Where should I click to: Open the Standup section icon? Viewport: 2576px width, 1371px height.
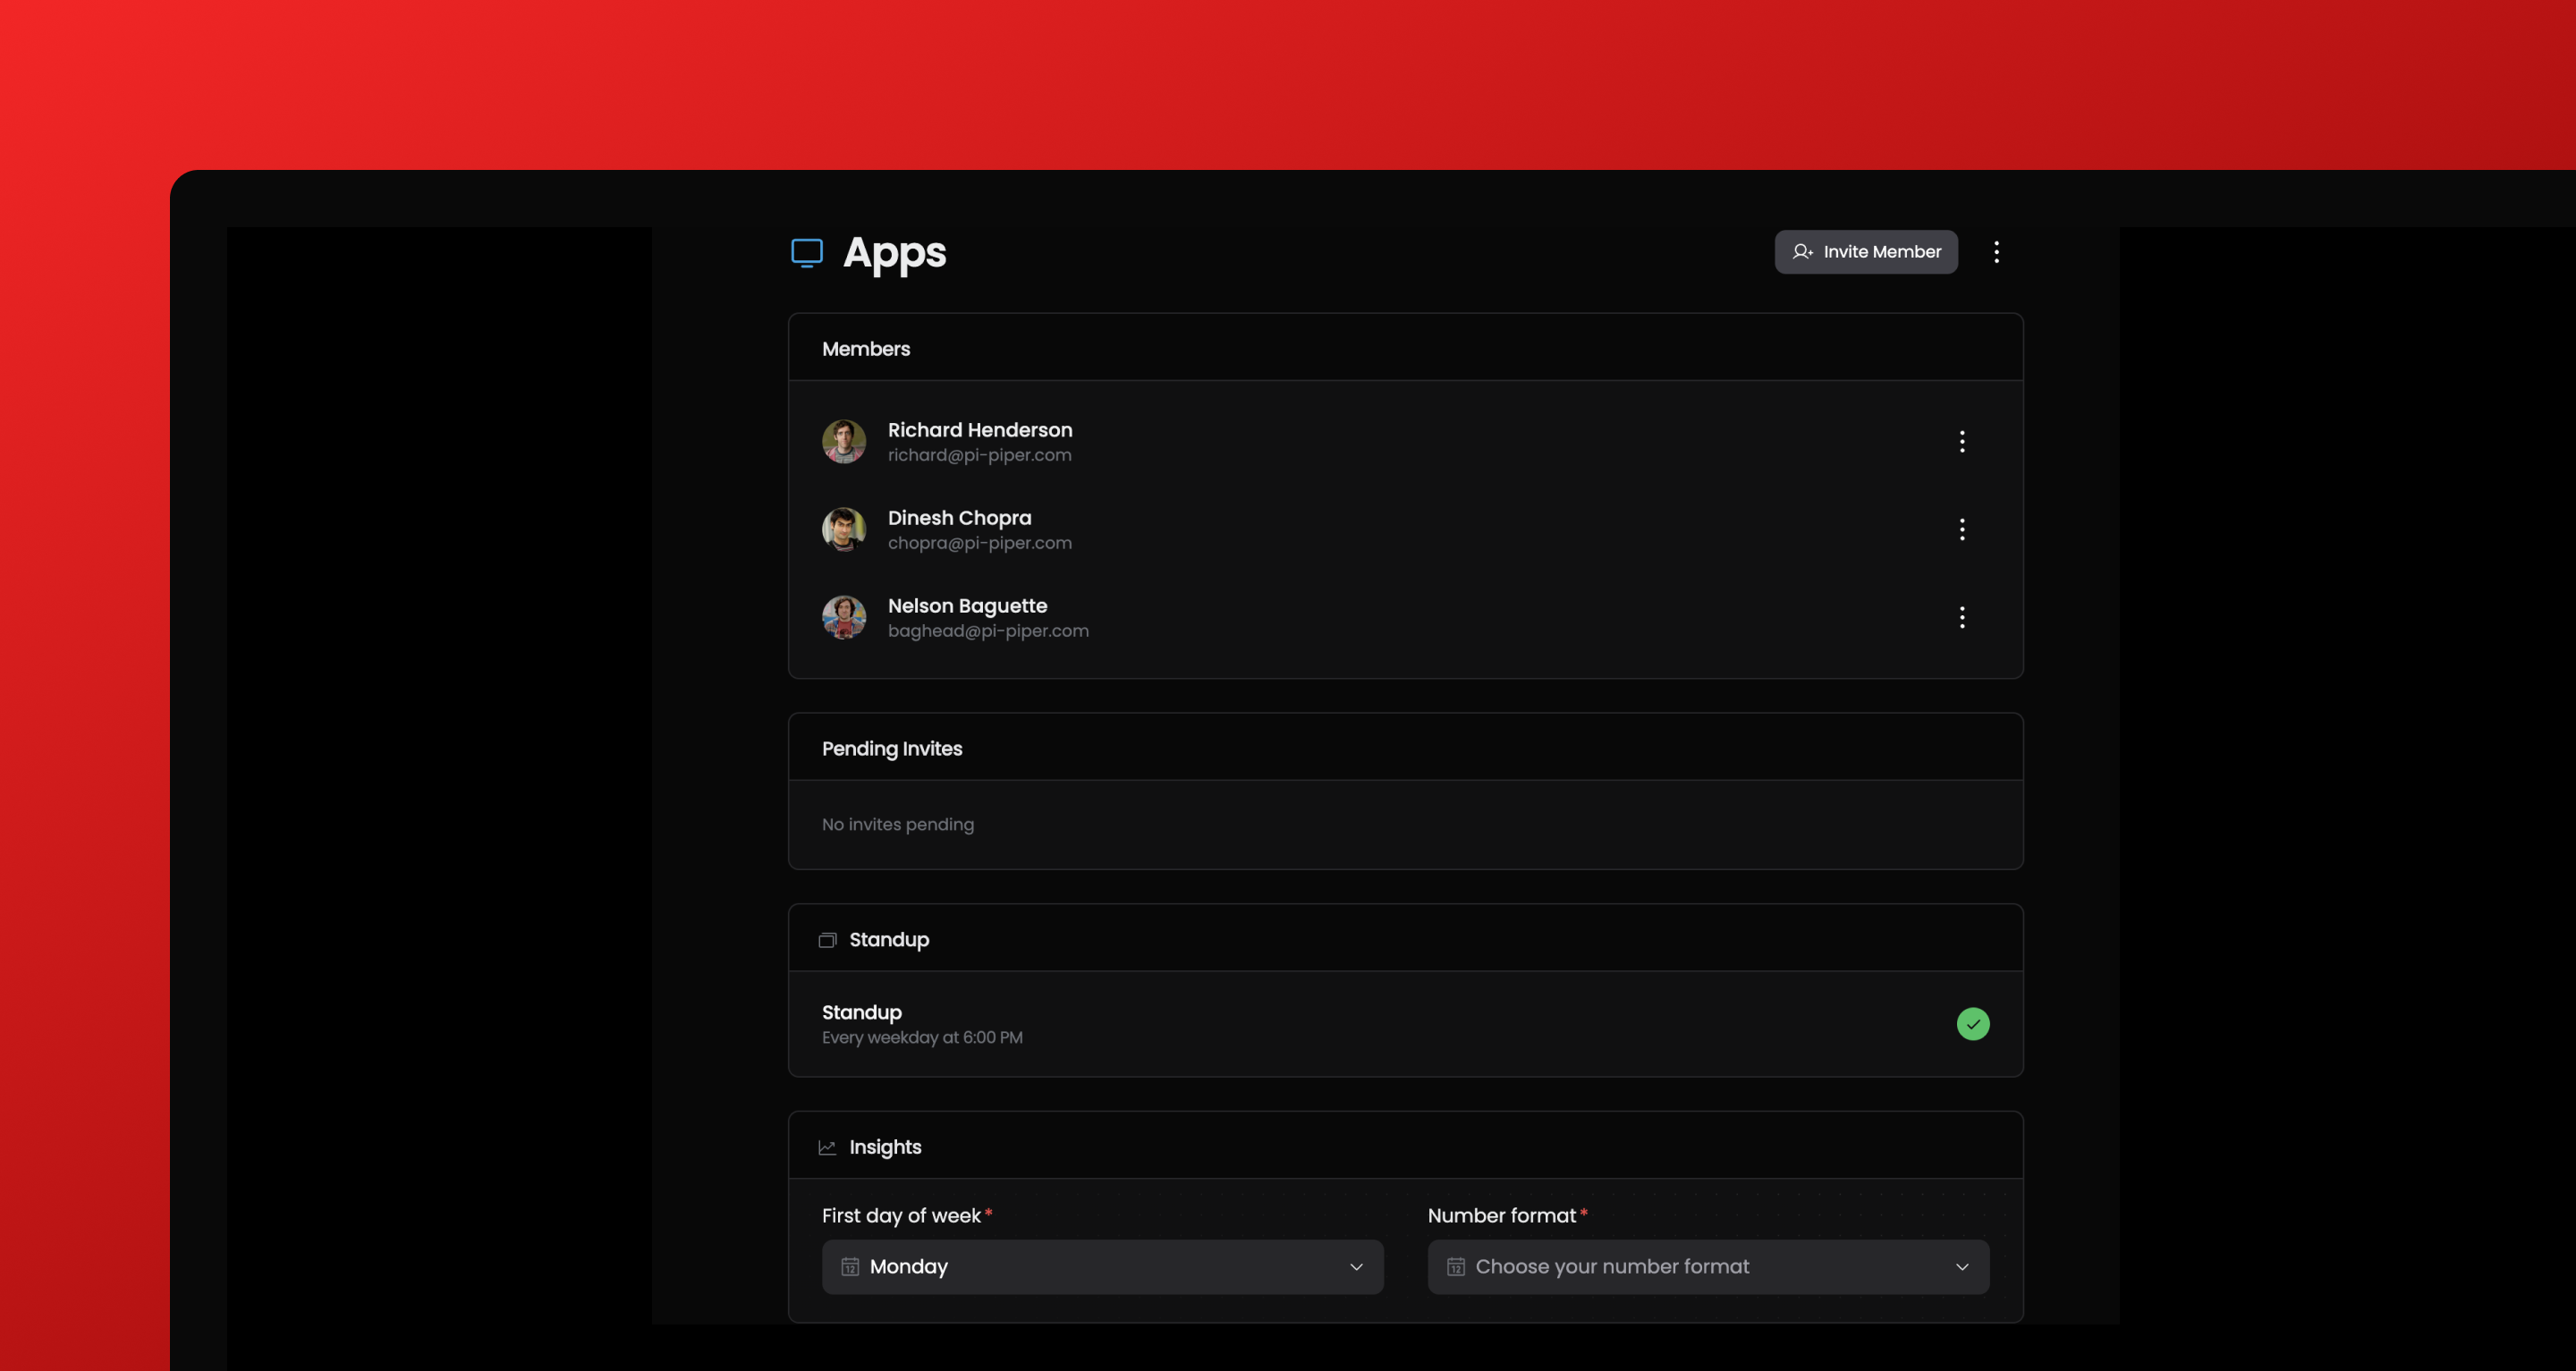(827, 939)
